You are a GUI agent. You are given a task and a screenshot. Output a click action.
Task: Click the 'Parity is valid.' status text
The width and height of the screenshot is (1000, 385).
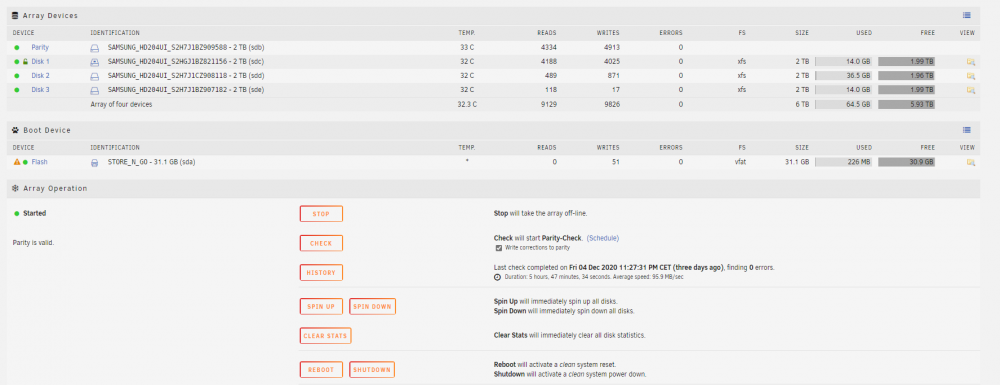33,243
